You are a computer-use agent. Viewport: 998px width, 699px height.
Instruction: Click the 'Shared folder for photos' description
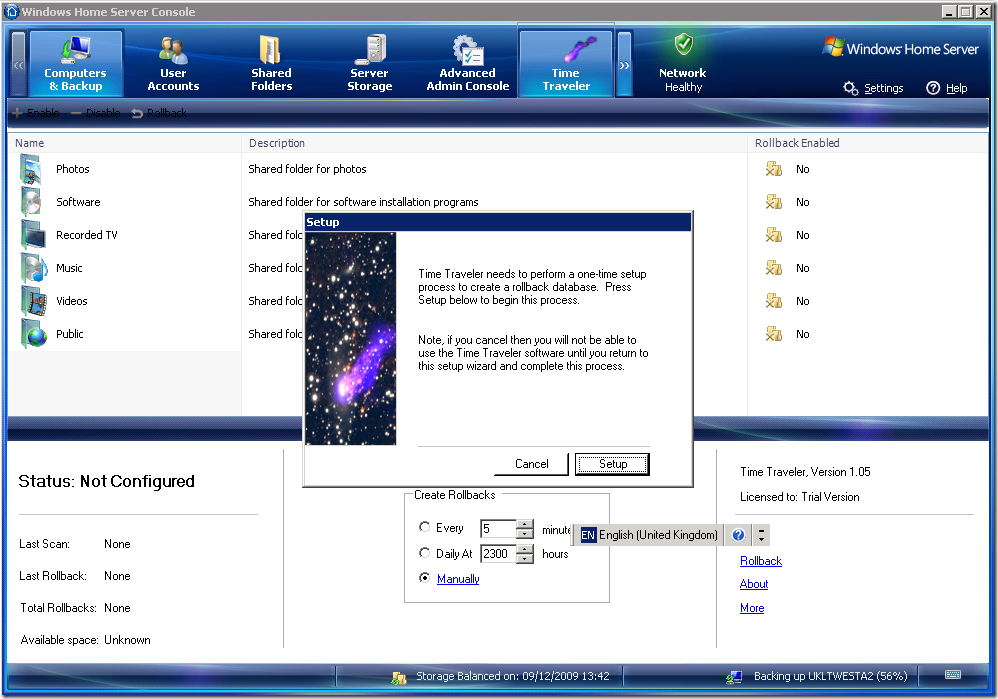[x=307, y=169]
